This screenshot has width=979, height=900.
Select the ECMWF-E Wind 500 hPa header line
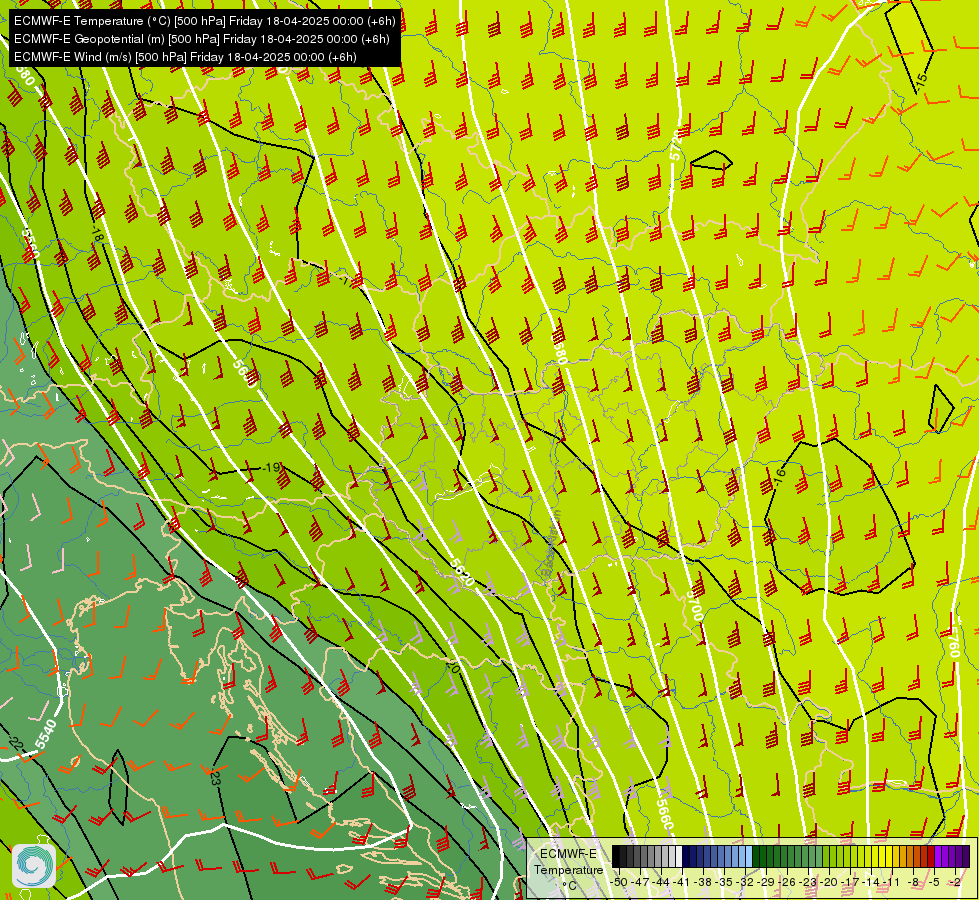tap(185, 57)
